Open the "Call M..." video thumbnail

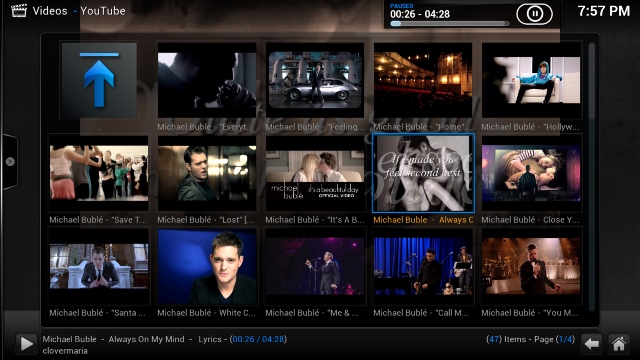423,266
